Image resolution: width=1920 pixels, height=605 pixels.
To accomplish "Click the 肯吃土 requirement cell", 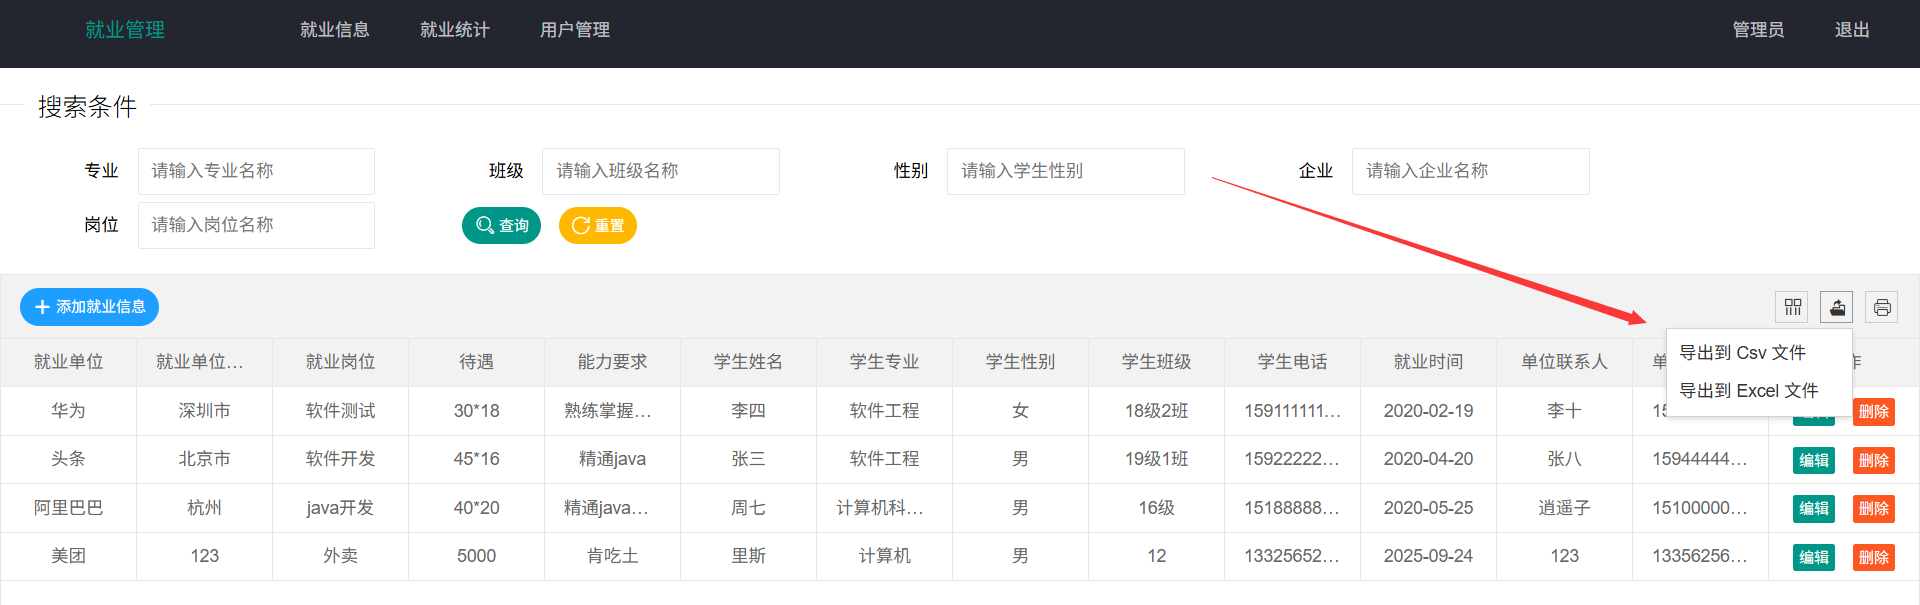I will (613, 556).
